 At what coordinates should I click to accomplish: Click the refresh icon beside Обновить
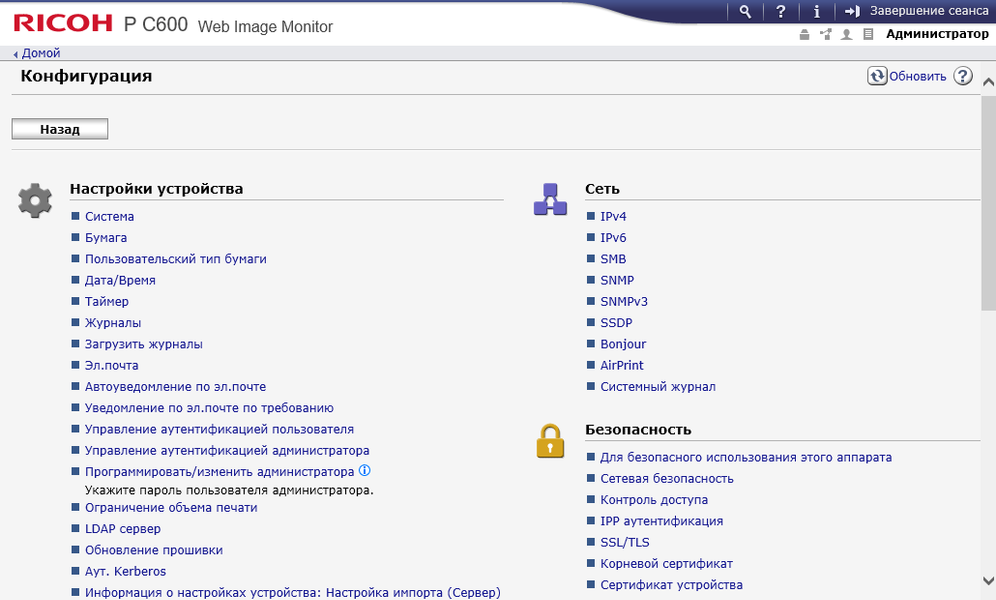click(877, 76)
